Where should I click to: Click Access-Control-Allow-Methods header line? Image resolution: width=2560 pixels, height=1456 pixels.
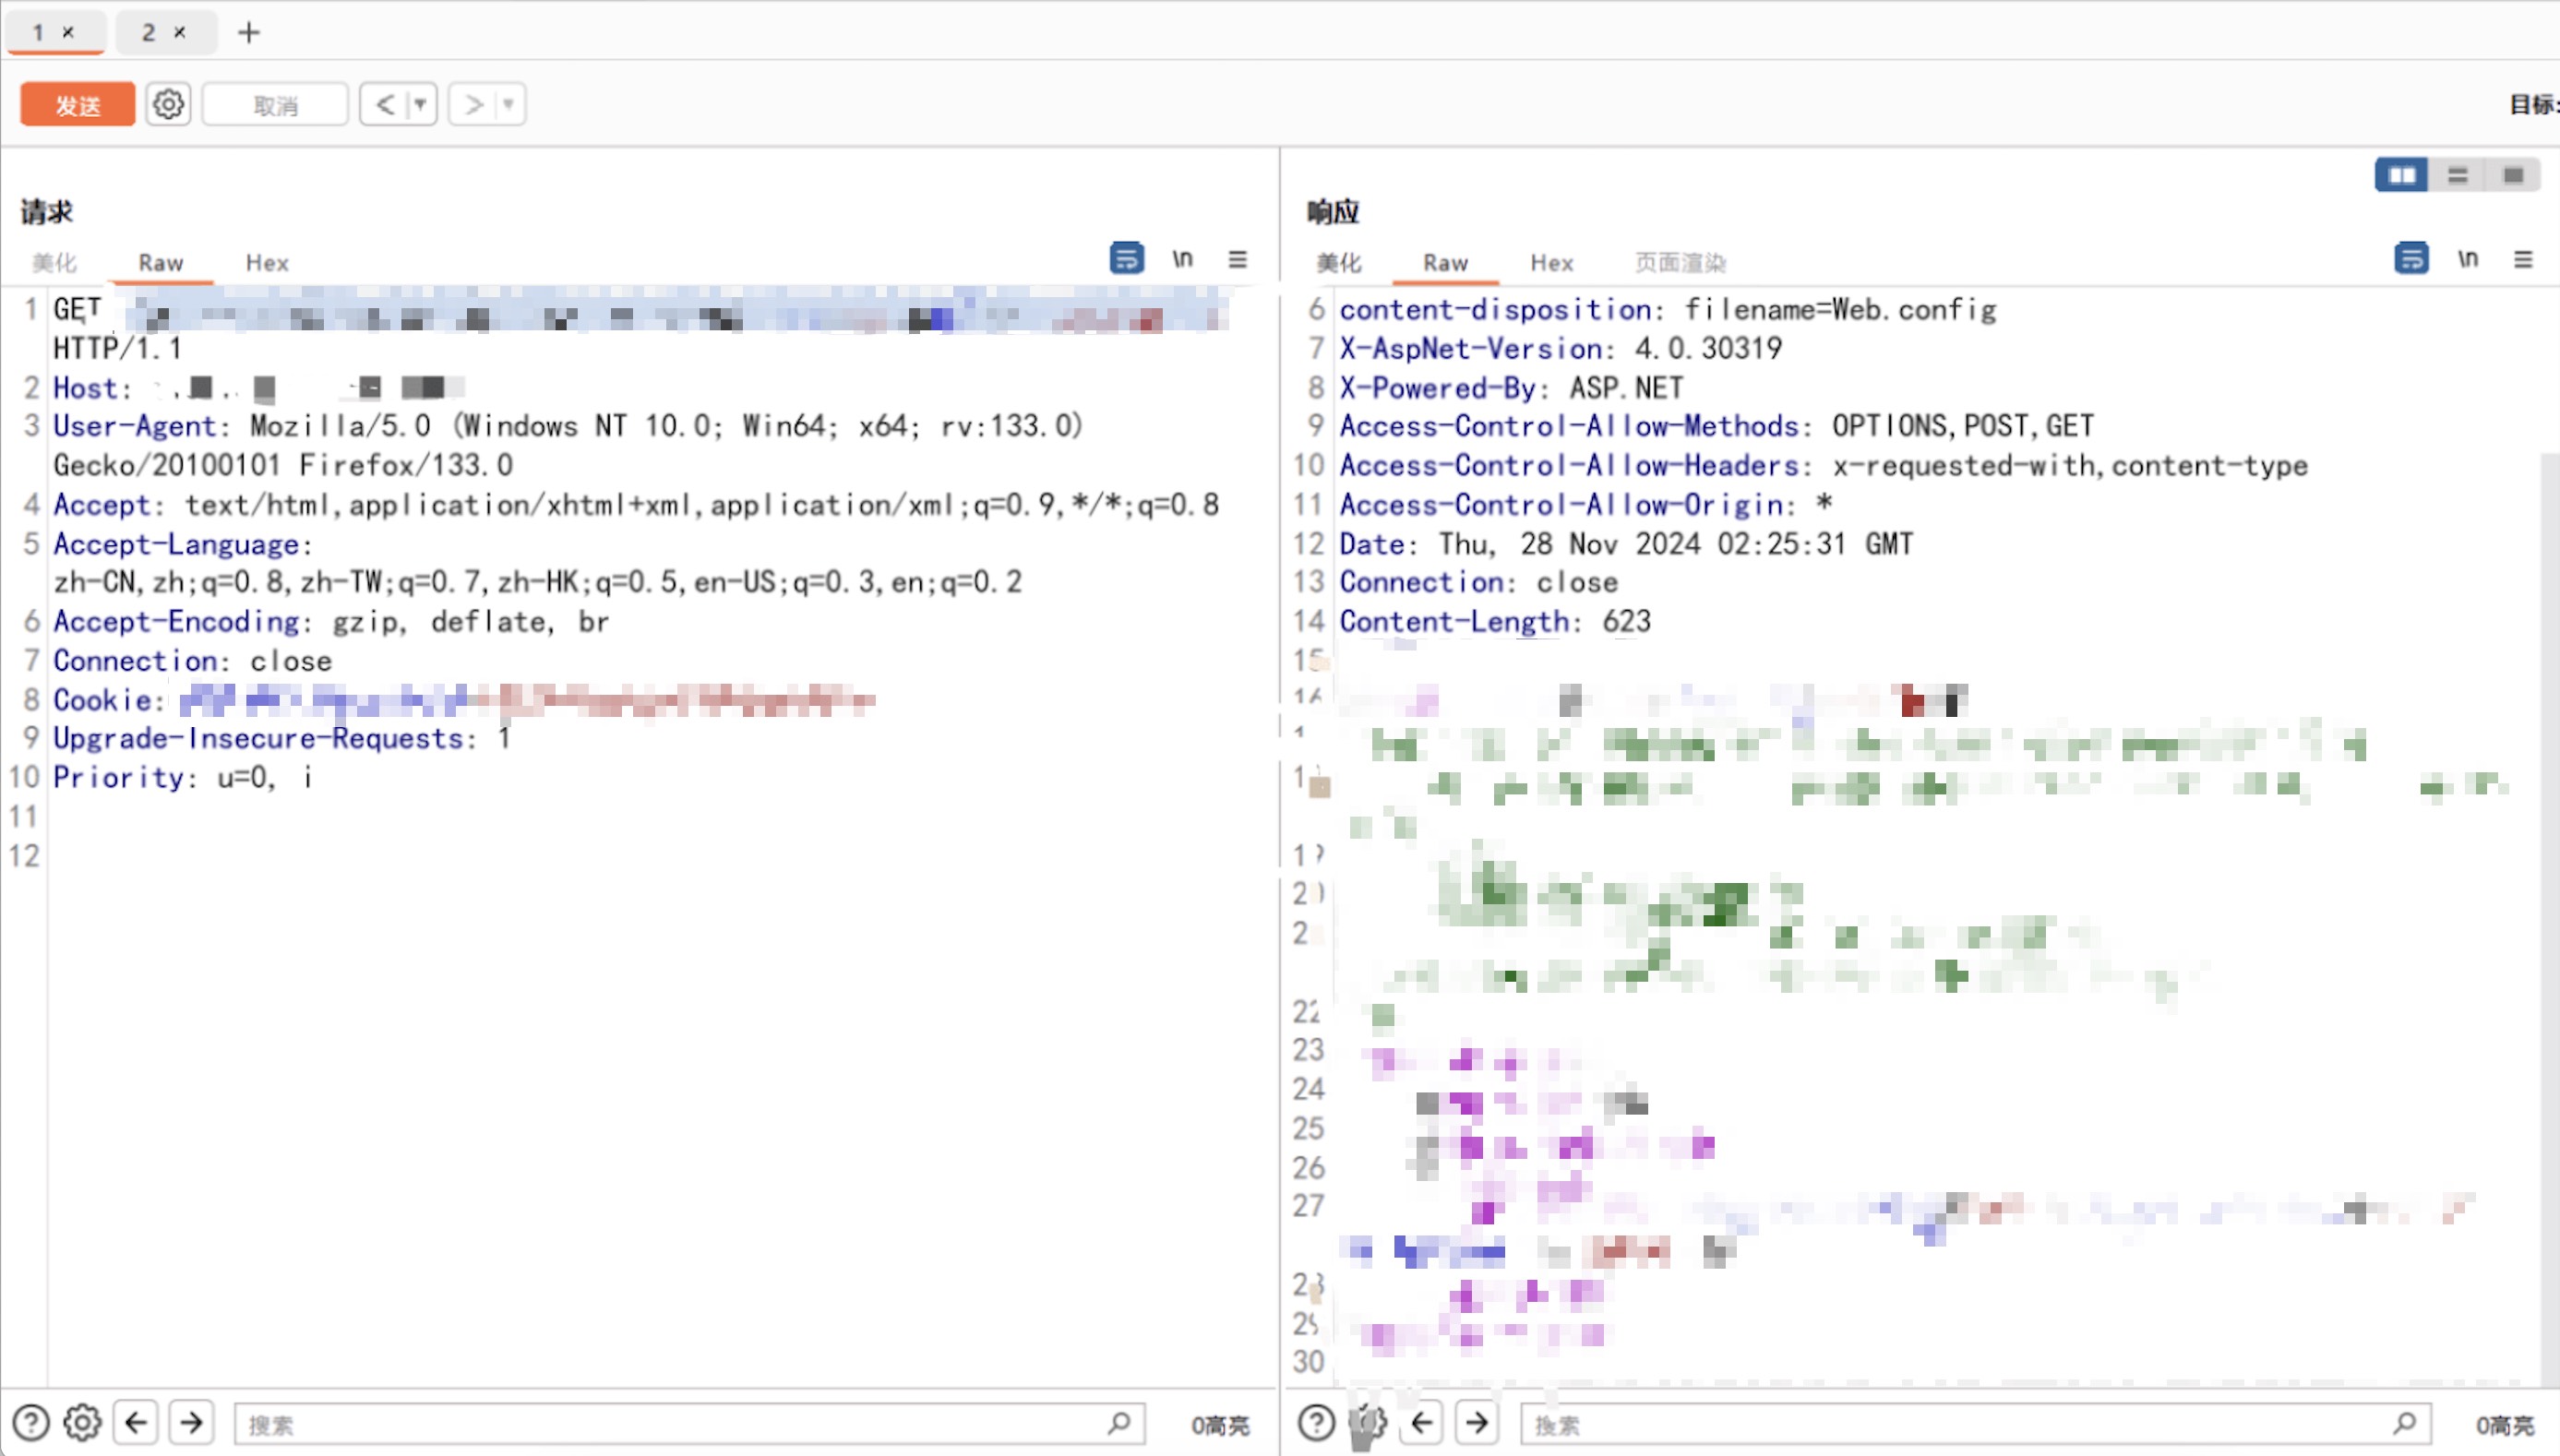tap(1716, 426)
